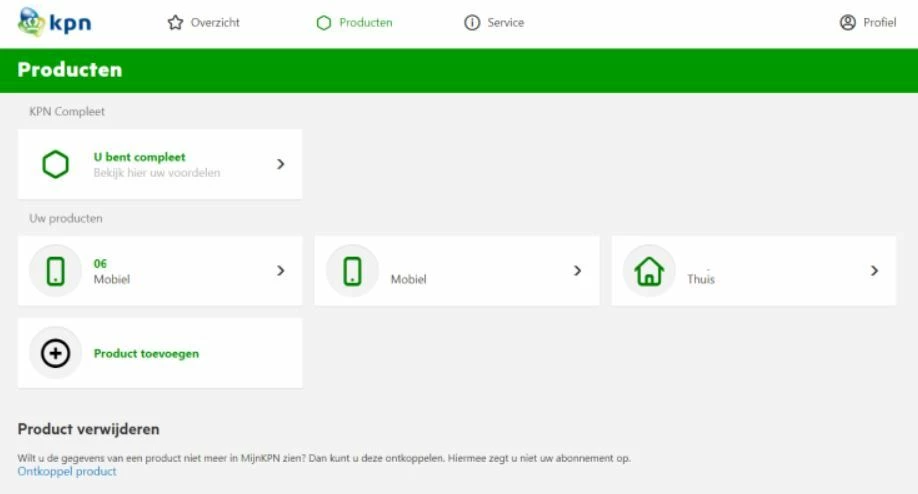Screen dimensions: 918x494
Task: Open the Profiel menu
Action: [x=868, y=23]
